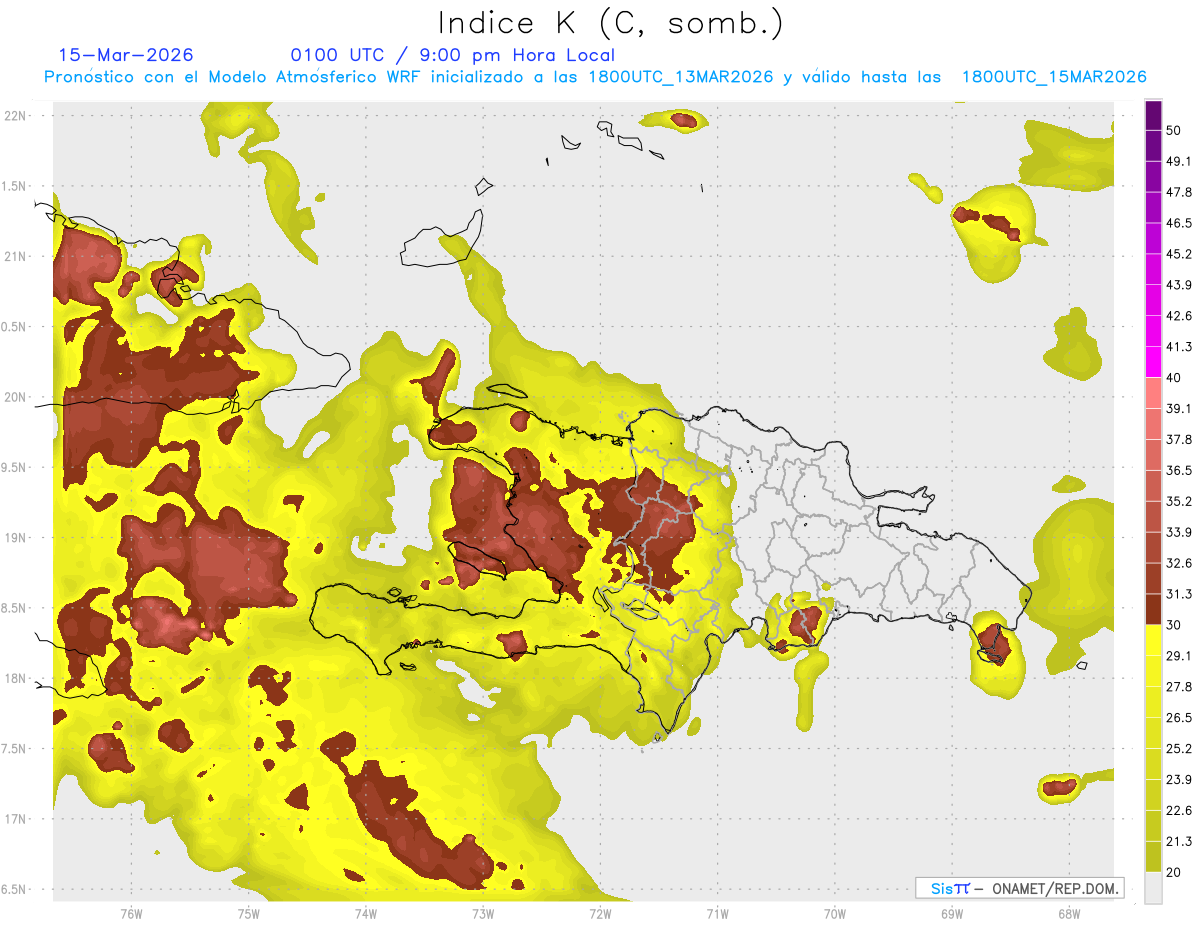The height and width of the screenshot is (927, 1200).
Task: Select the date label 15-Mar-2026
Action: click(126, 55)
